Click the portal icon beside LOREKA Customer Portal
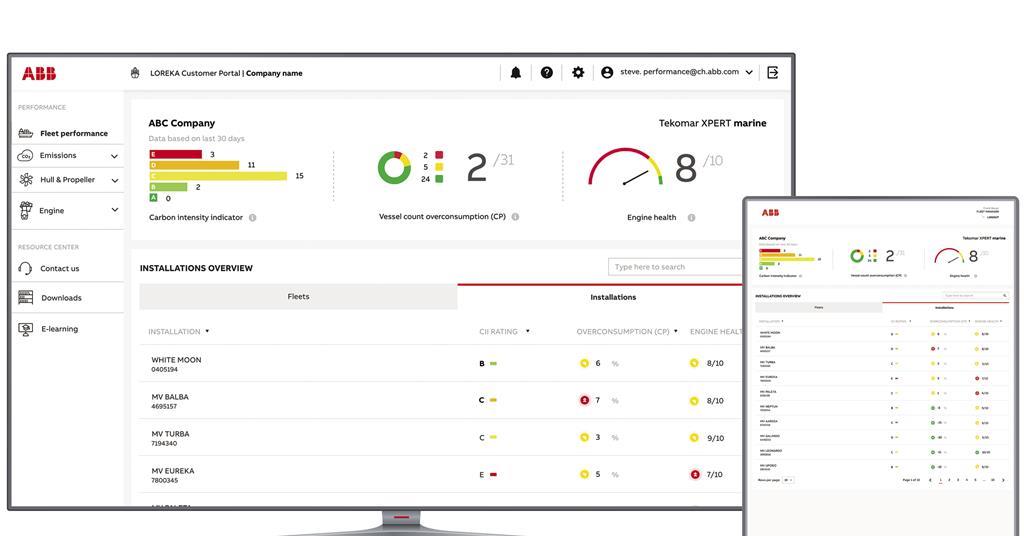The height and width of the screenshot is (536, 1024). (x=135, y=73)
